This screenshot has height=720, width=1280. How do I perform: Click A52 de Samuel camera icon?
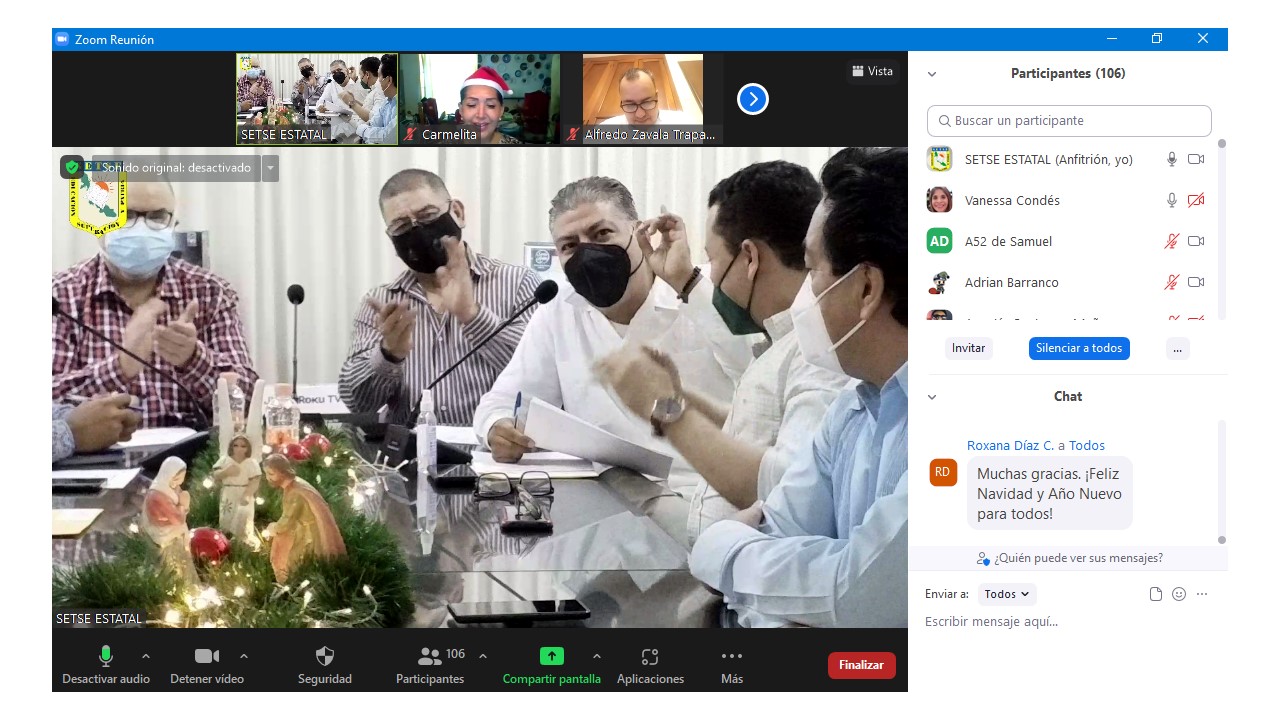point(1196,241)
